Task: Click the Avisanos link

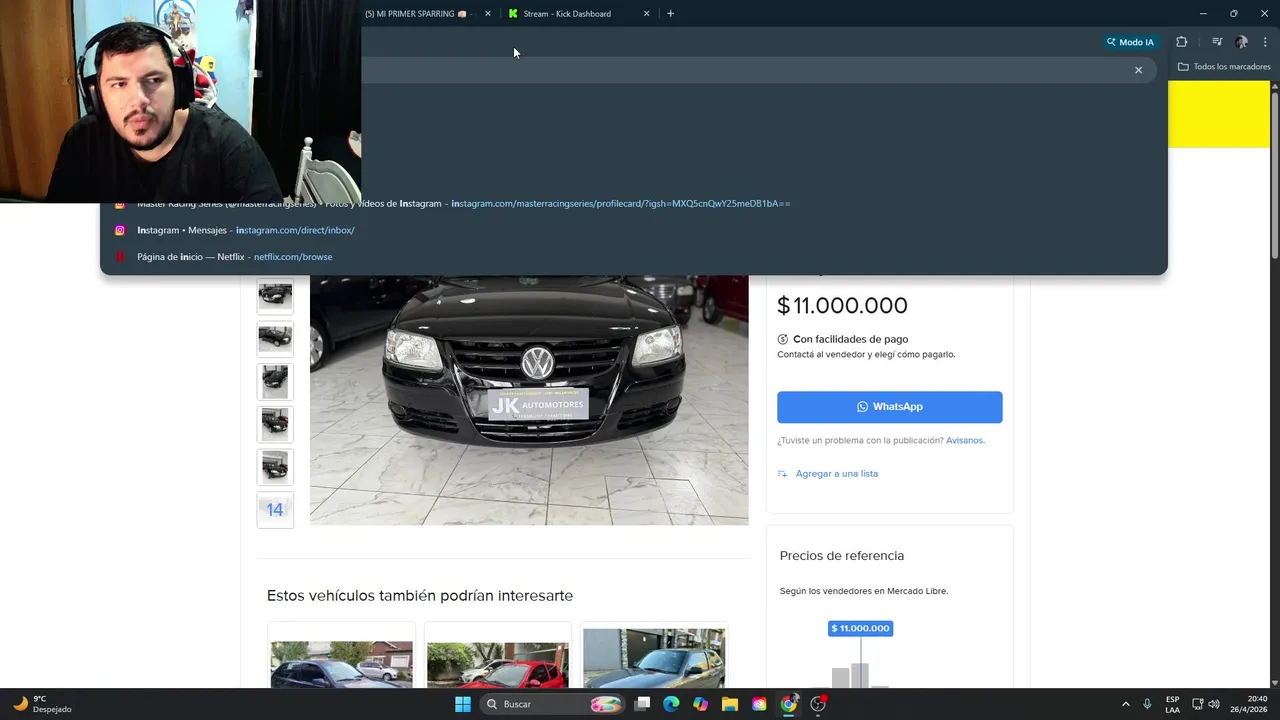Action: (965, 440)
